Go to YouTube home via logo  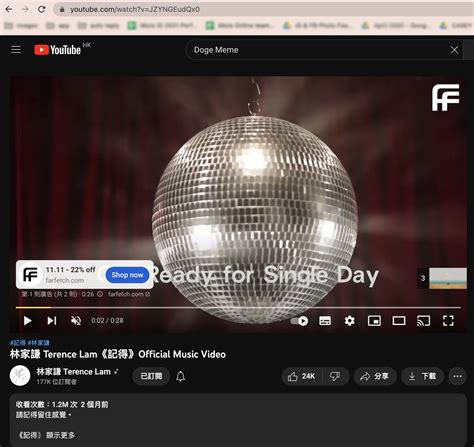58,50
